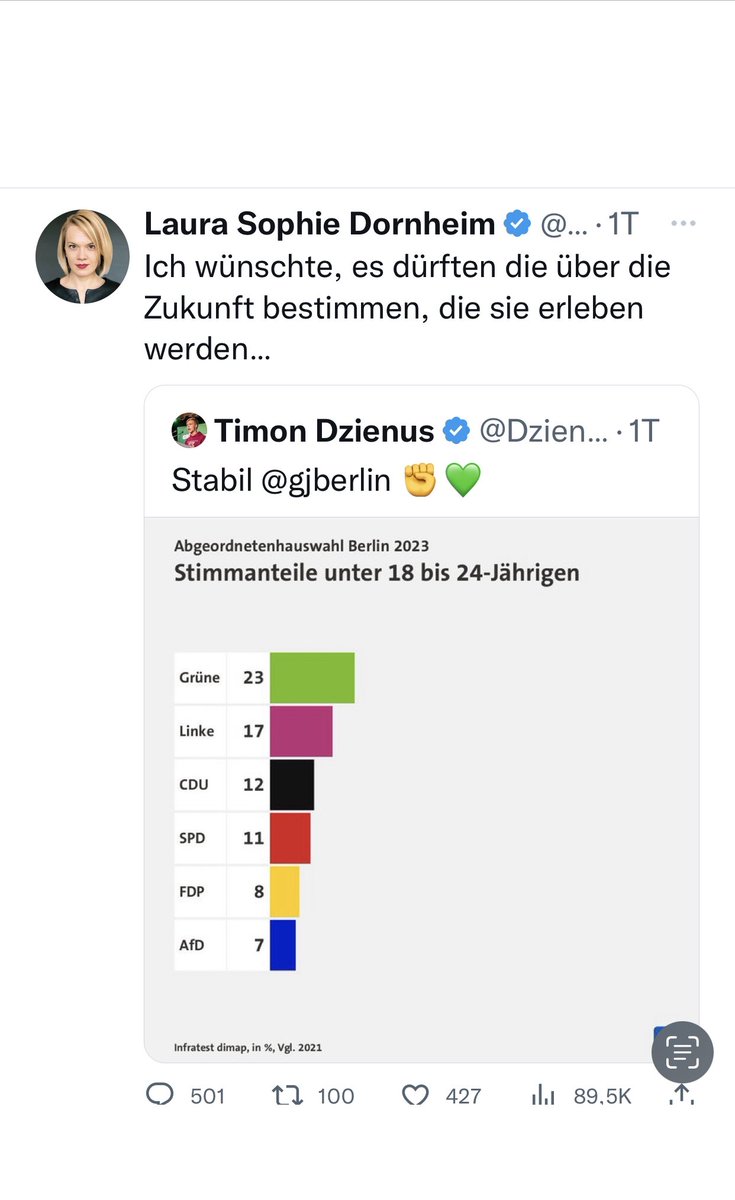The image size is (735, 1200).
Task: Click the green Grüne bar
Action: (312, 677)
